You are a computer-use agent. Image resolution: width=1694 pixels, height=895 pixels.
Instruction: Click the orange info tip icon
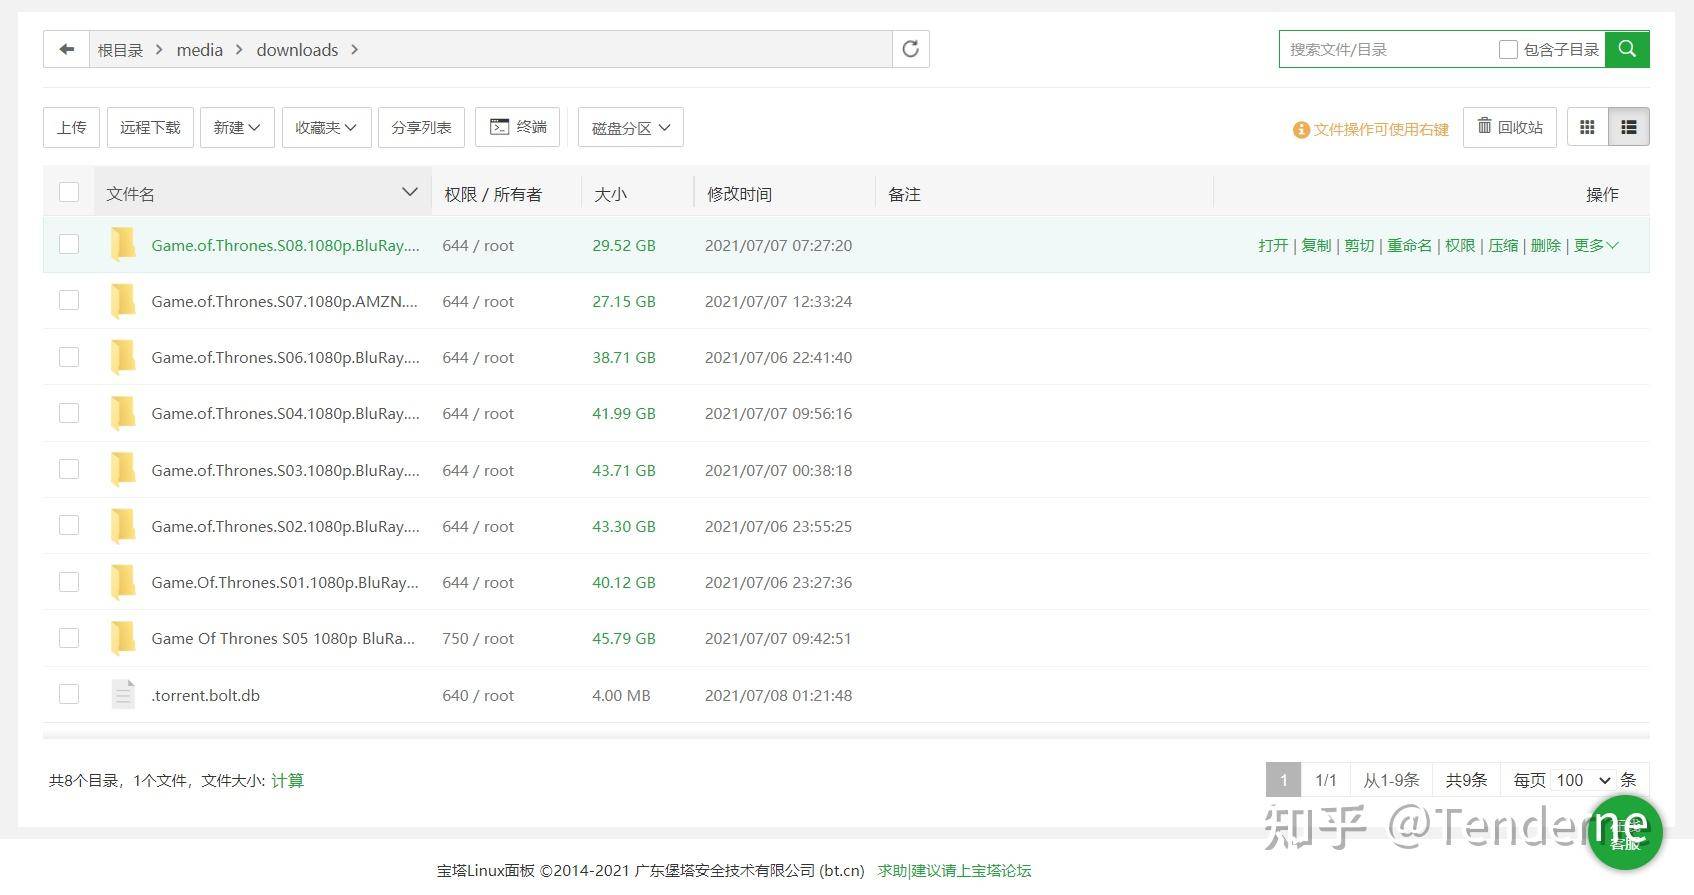point(1301,130)
